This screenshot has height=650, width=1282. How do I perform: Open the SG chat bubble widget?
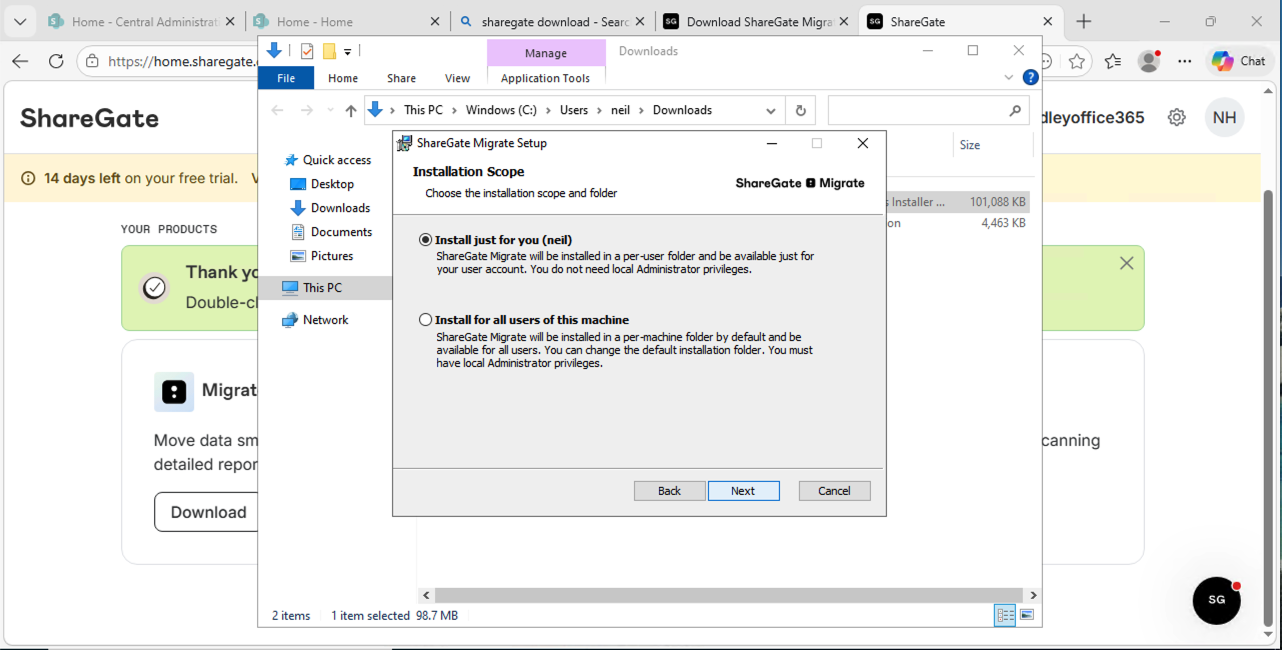[1217, 600]
